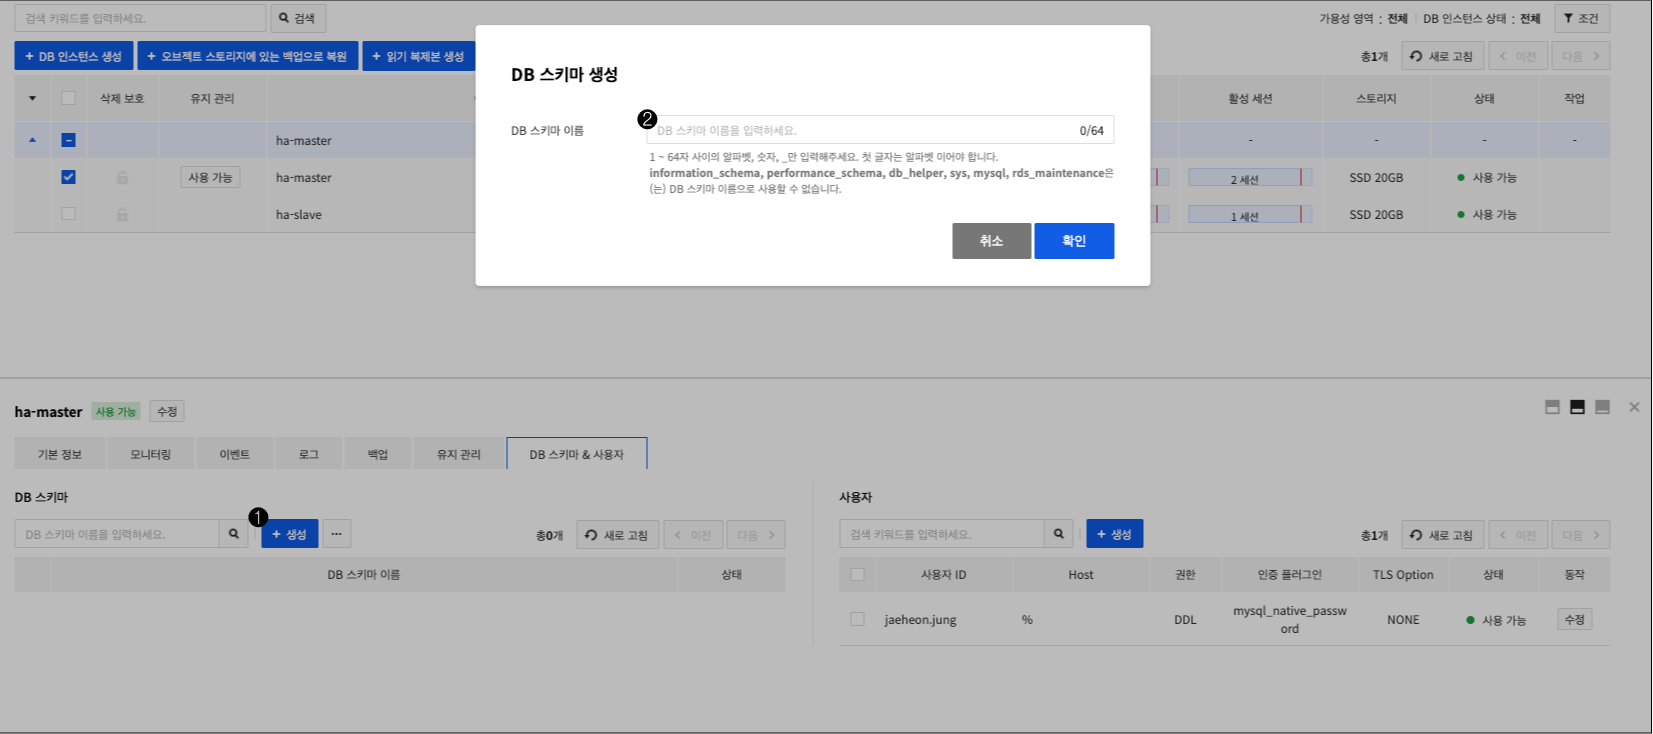The height and width of the screenshot is (734, 1653).
Task: Click the 사용 가능 maintenance button for ha-master
Action: 210,177
